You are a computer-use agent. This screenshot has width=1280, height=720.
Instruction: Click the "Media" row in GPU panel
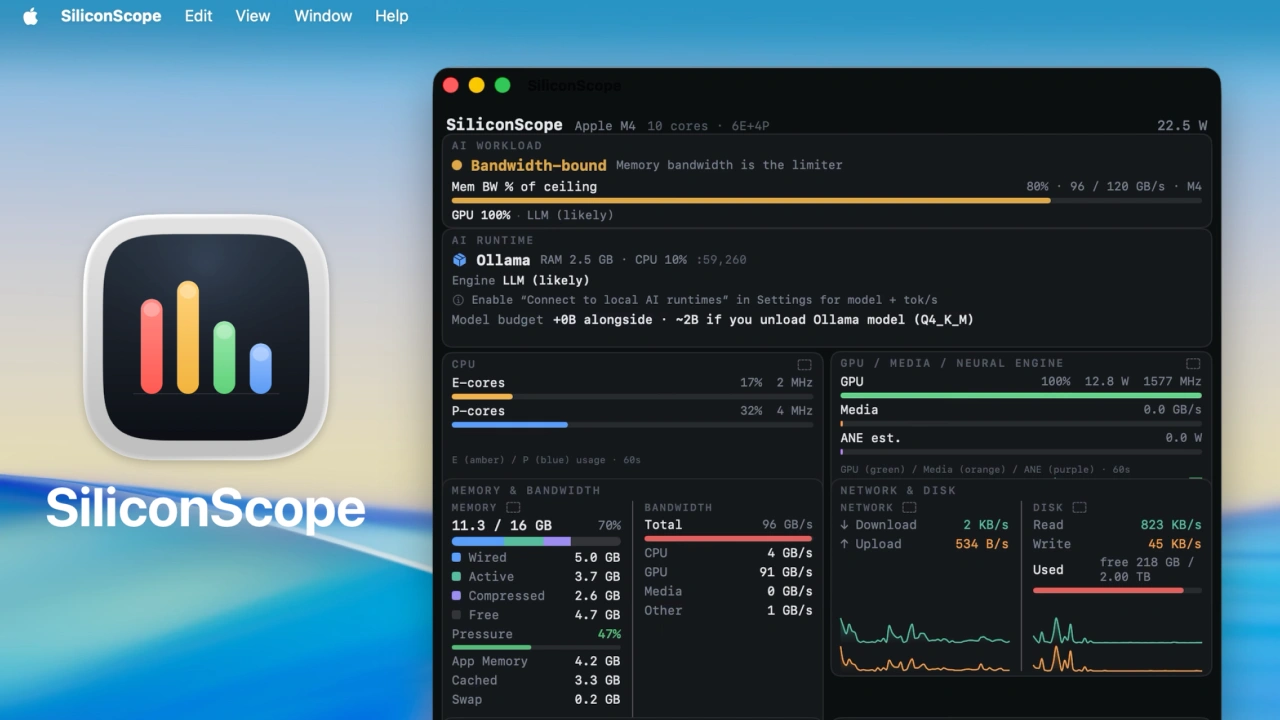coord(1021,410)
